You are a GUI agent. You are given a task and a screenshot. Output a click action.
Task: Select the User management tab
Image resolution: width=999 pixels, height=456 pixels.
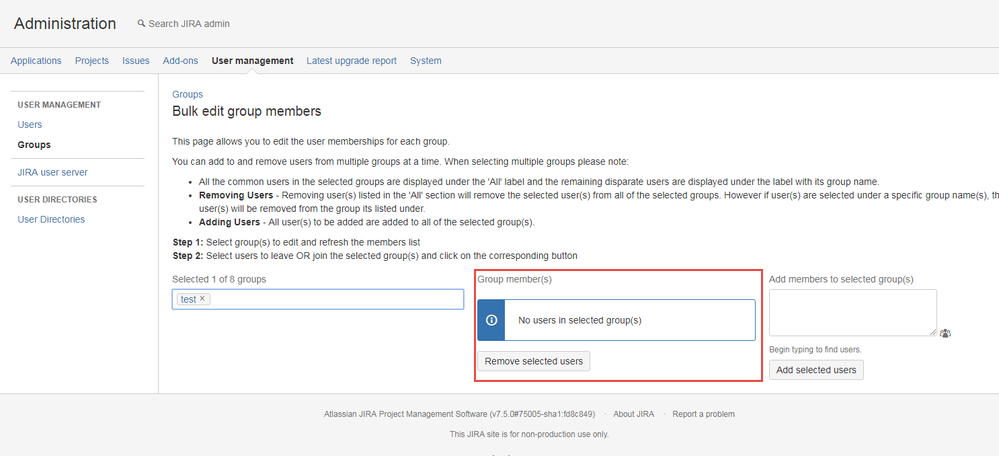(x=252, y=61)
